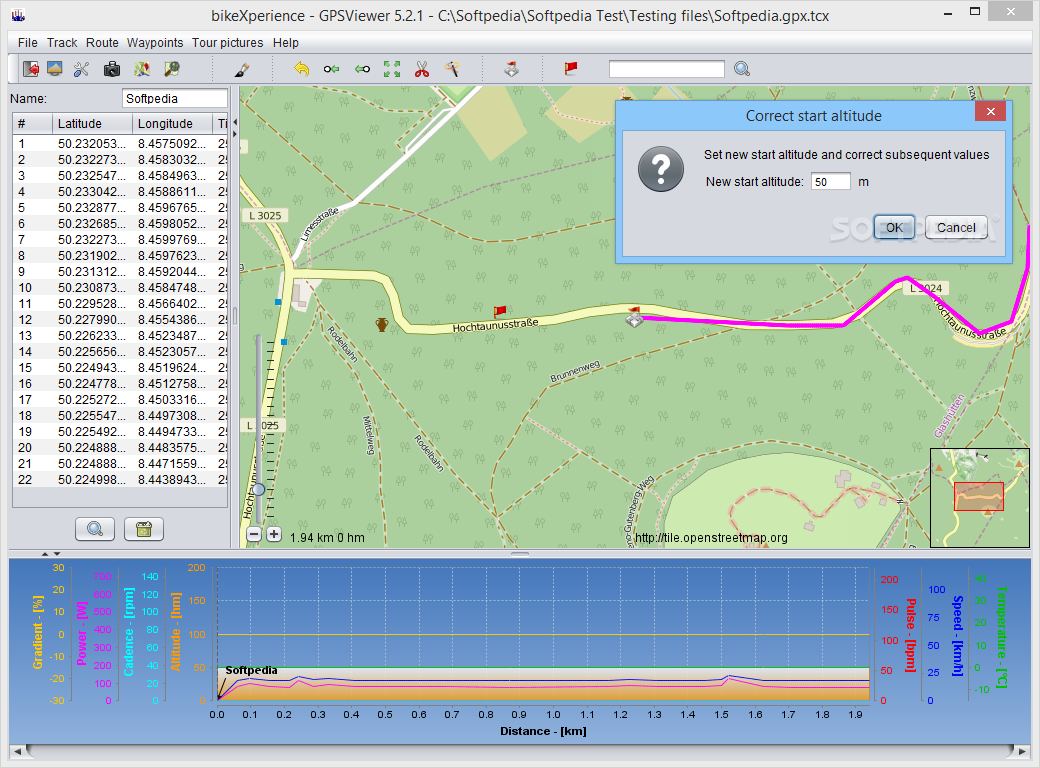1040x768 pixels.
Task: Click the map zoom slider handle
Action: pos(259,489)
